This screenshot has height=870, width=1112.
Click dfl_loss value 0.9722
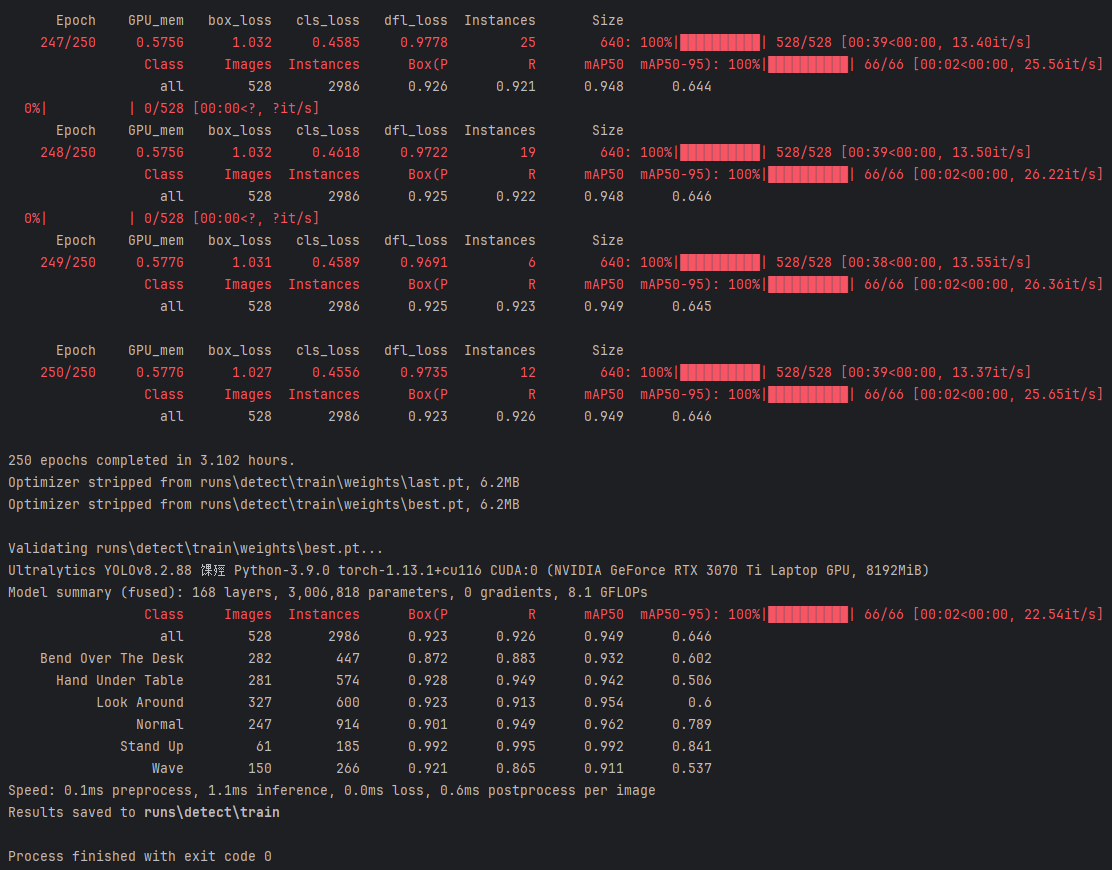[424, 152]
